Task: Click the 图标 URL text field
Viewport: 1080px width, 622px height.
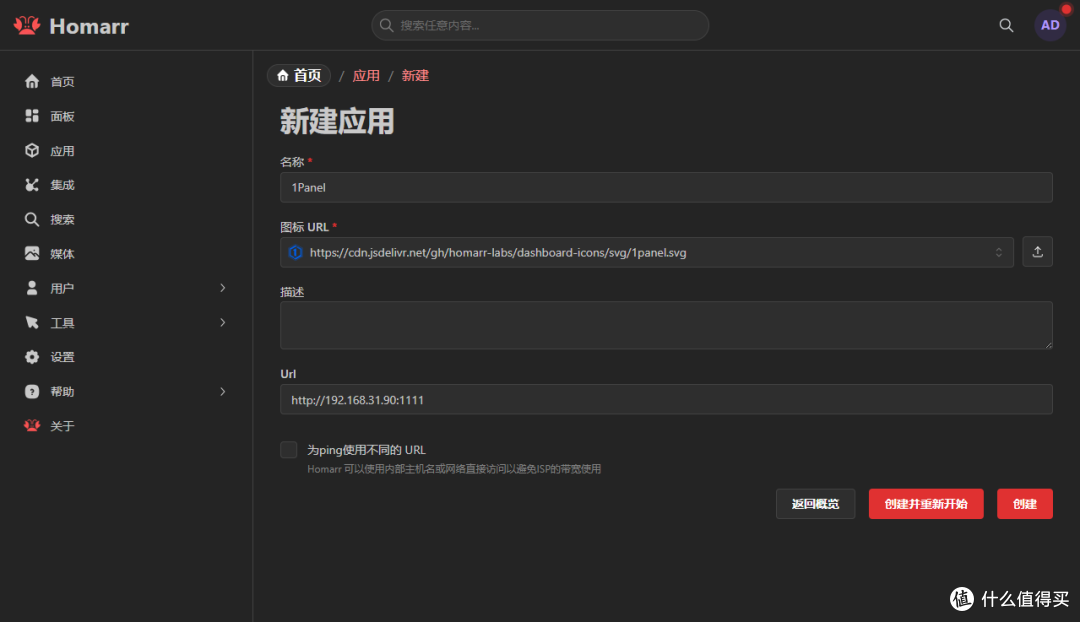Action: pyautogui.click(x=647, y=253)
